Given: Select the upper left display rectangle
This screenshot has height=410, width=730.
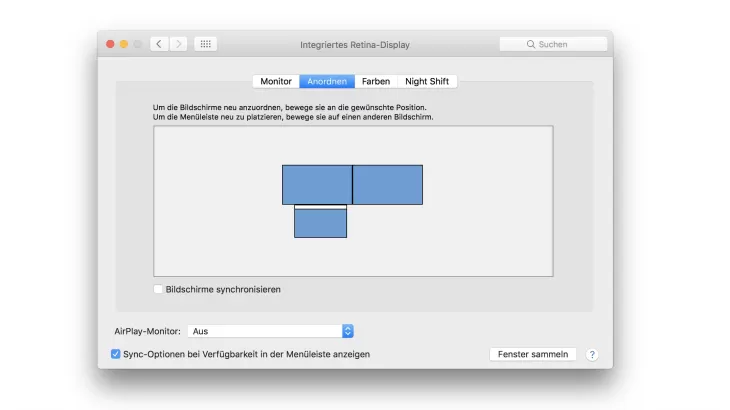Looking at the screenshot, I should point(317,184).
